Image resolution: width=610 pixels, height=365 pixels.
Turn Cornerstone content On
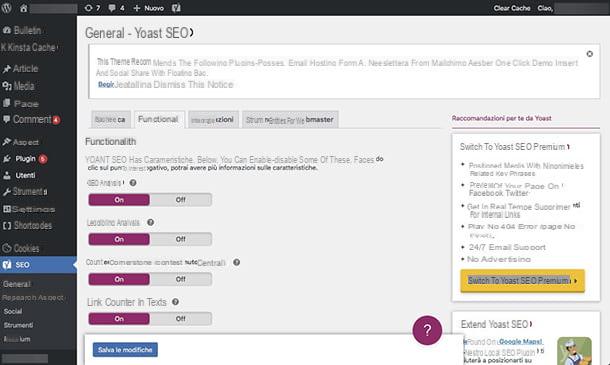tap(119, 279)
